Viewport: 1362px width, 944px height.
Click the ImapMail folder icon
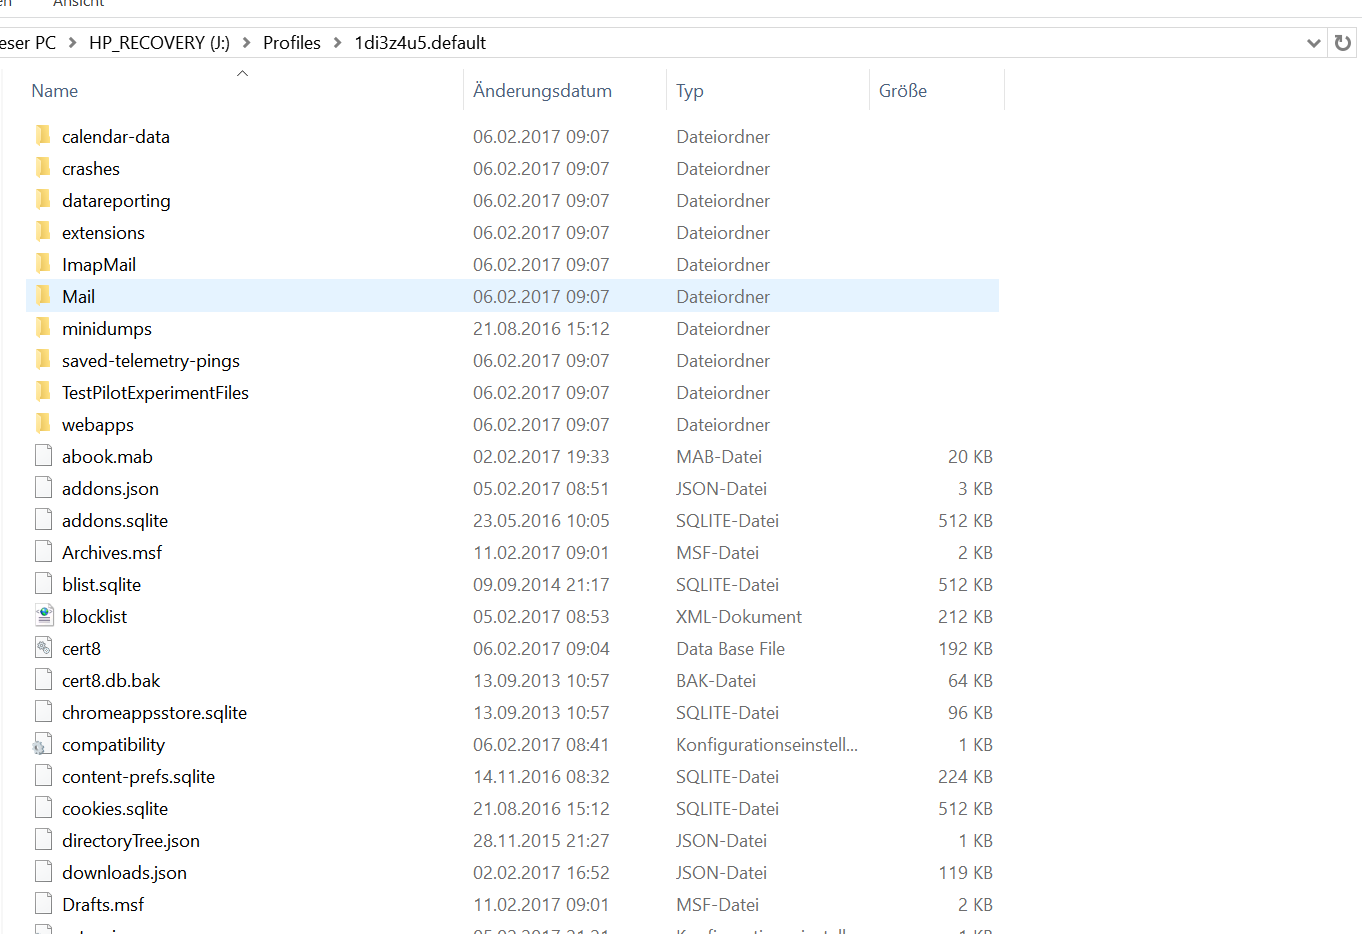[x=43, y=264]
